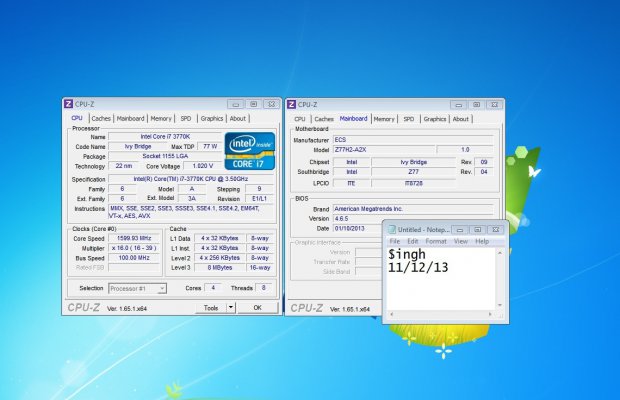This screenshot has width=620, height=400.
Task: Open Memory tab in left CPU-Z window
Action: (x=161, y=118)
